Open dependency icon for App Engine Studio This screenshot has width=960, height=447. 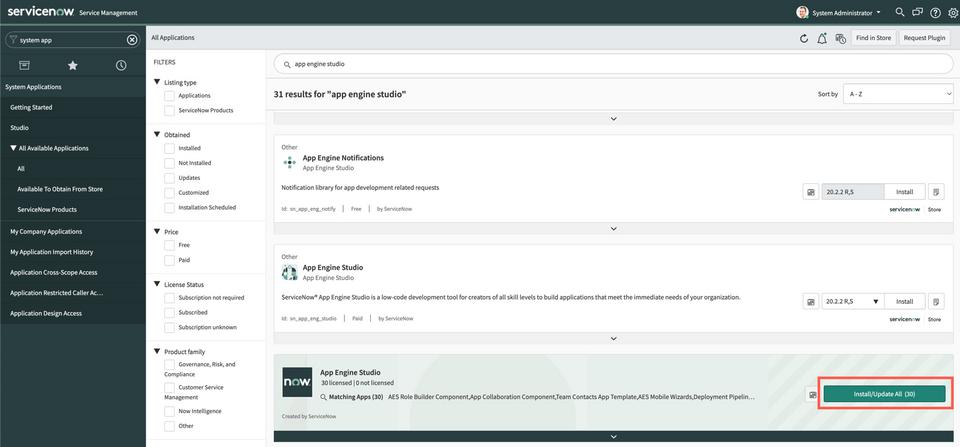(811, 301)
